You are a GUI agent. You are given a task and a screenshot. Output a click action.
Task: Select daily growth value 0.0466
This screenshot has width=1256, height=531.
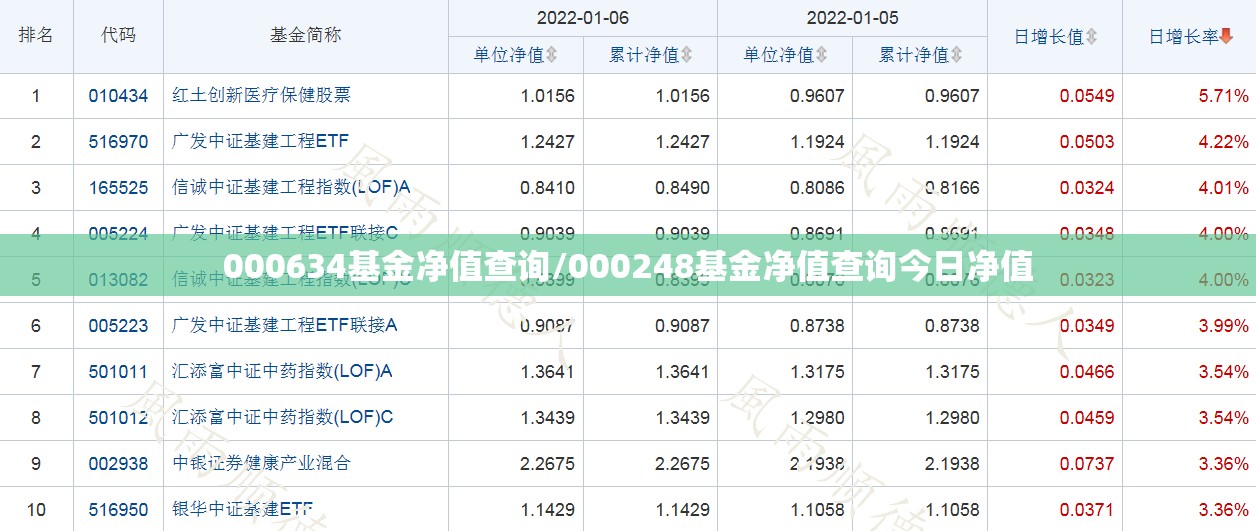pos(1087,372)
